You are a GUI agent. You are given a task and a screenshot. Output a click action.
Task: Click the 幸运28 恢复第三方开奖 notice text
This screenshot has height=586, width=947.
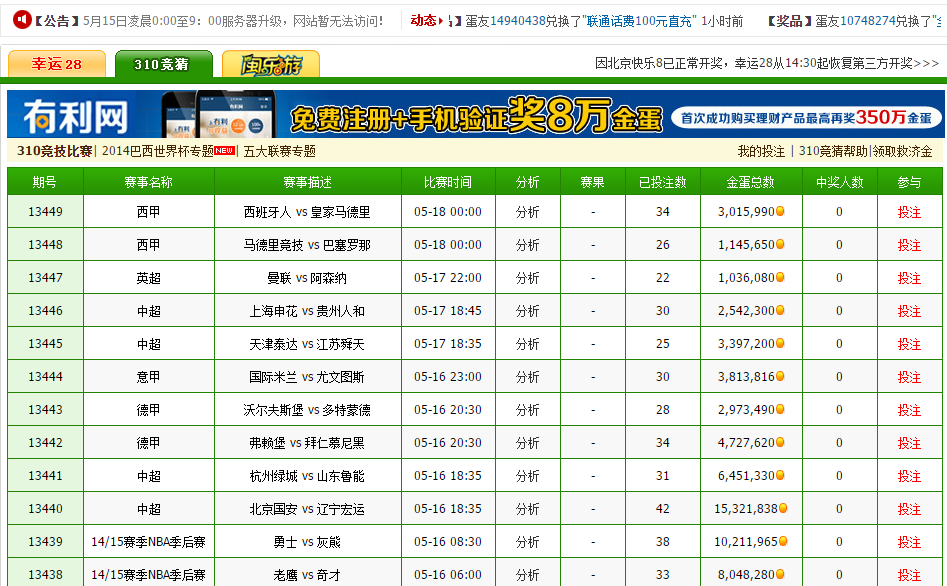(x=766, y=63)
